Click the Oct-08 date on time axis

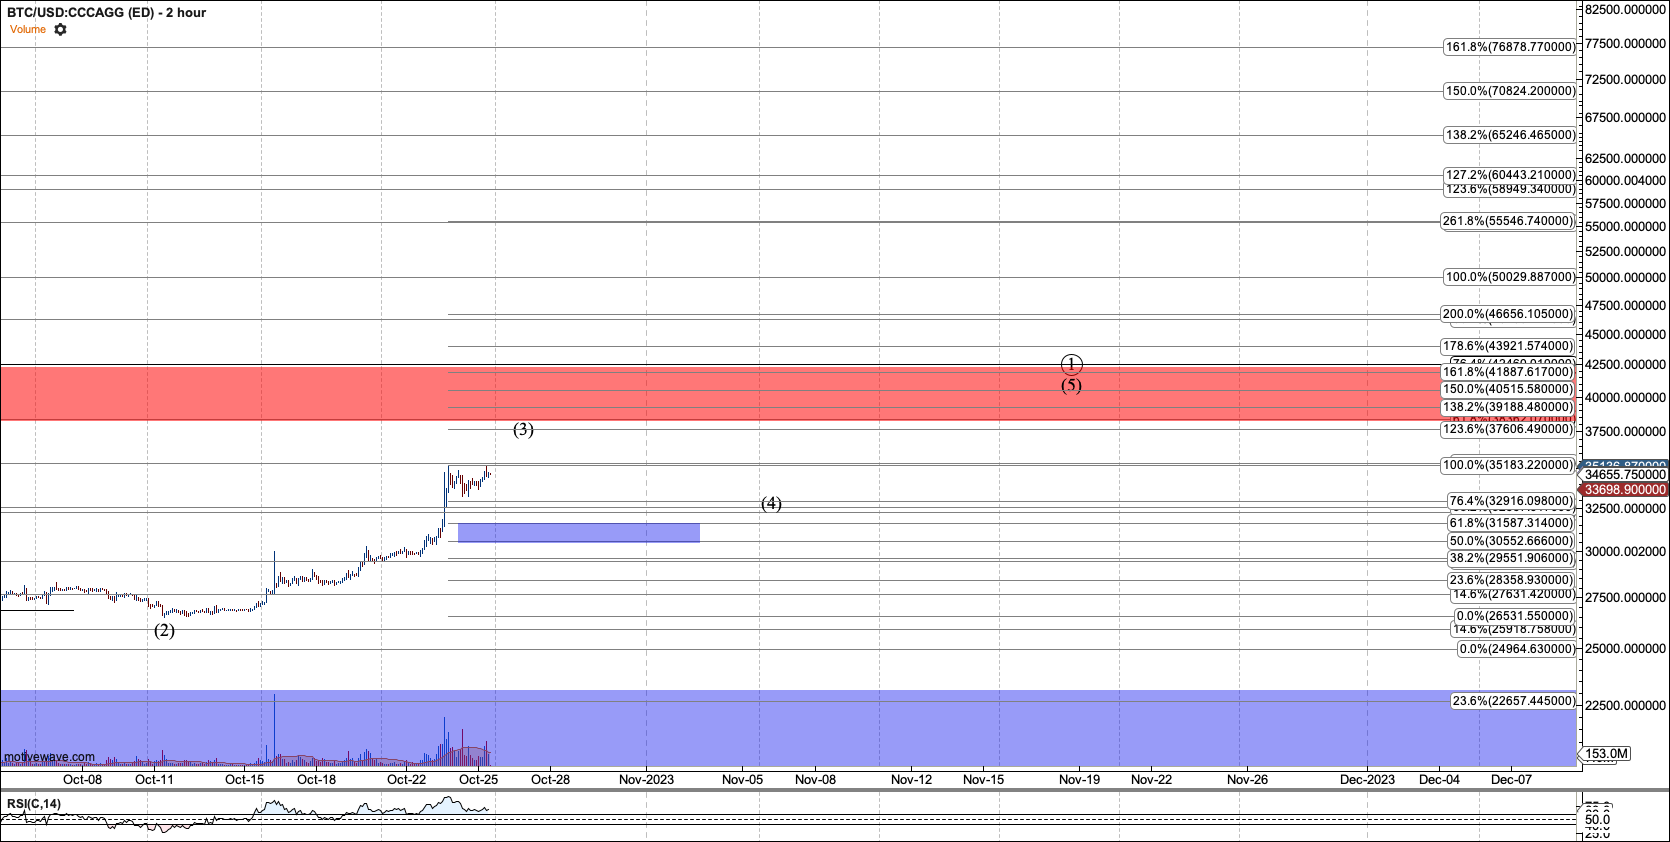(x=82, y=780)
